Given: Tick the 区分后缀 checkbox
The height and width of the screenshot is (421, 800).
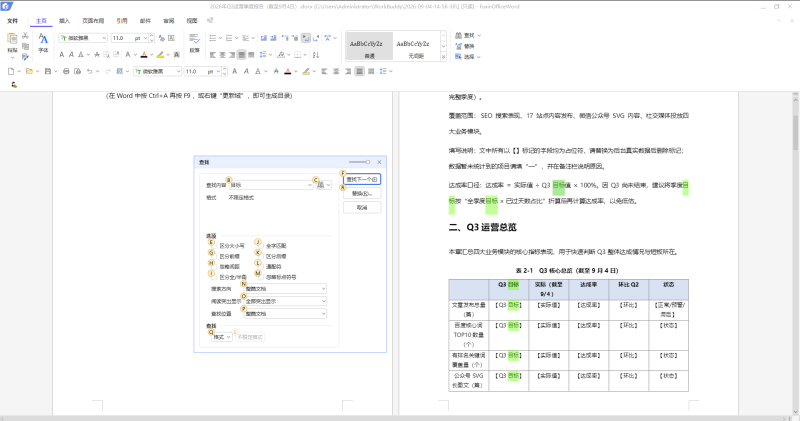Looking at the screenshot, I should [x=260, y=256].
